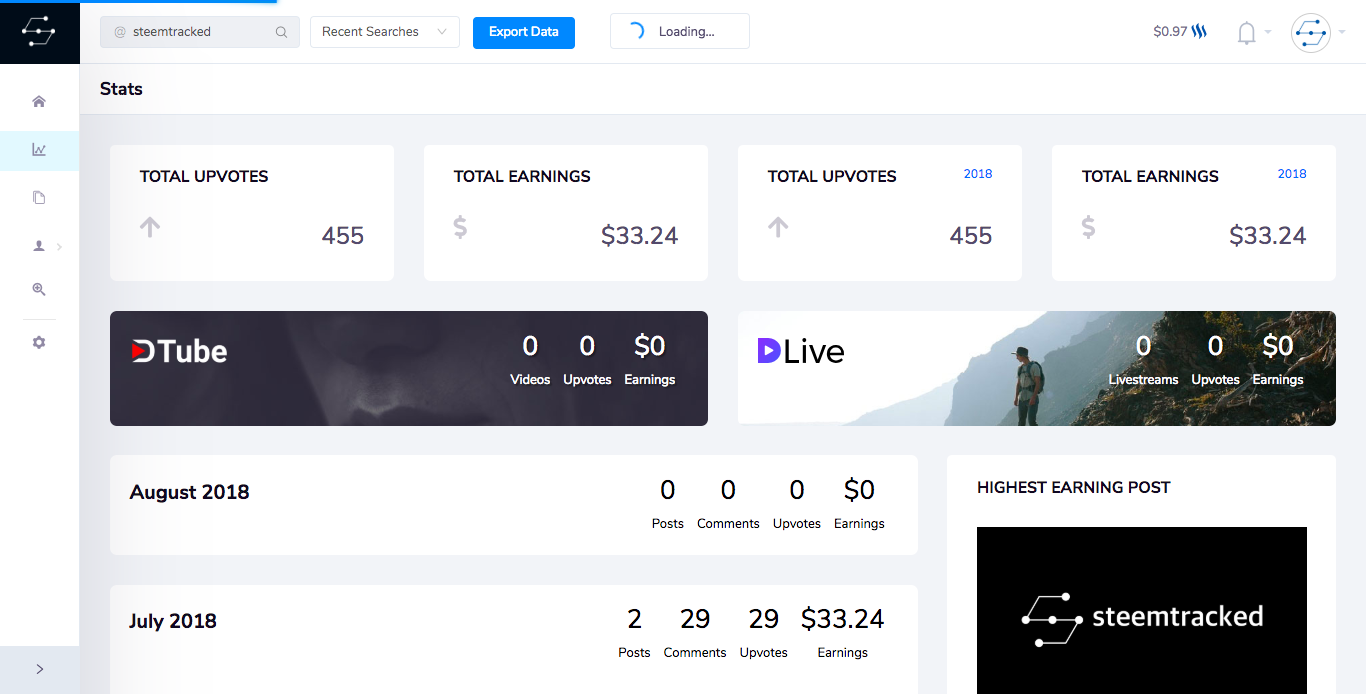Select the Stats chart icon in the sidebar
1366x694 pixels.
[39, 150]
